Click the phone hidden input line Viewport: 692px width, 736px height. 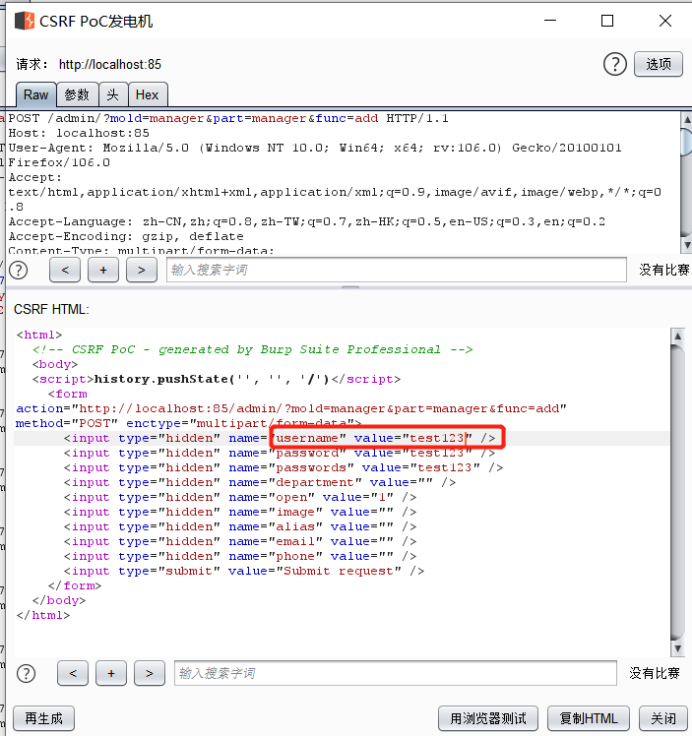[240, 556]
